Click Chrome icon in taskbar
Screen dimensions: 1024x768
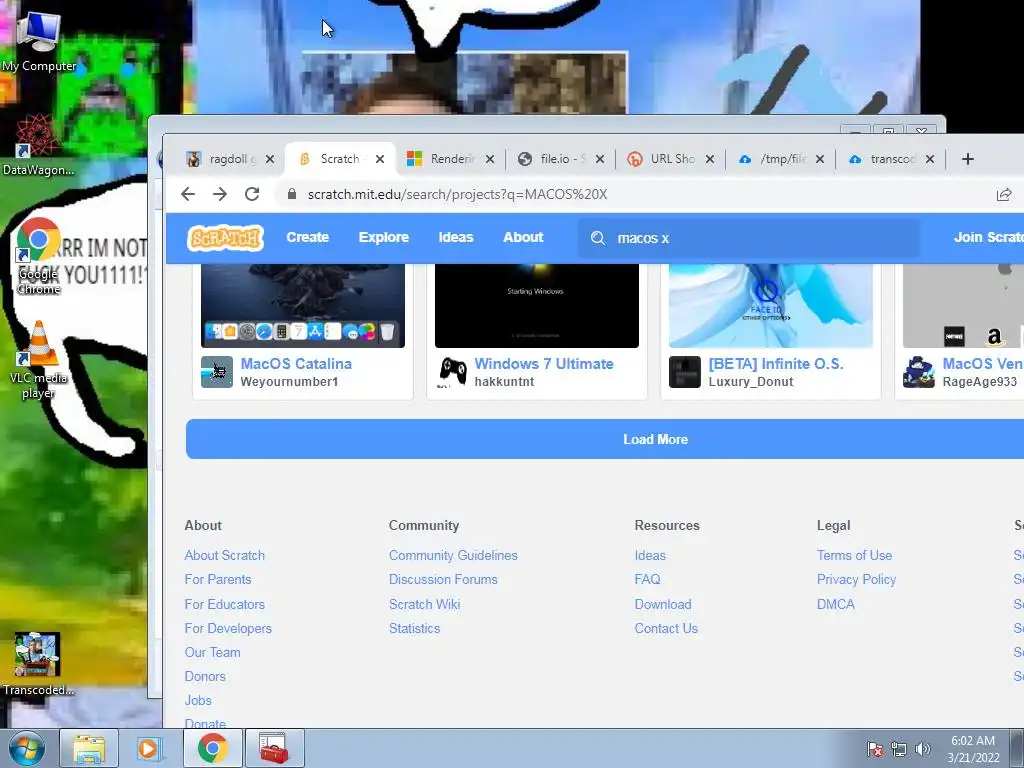pos(212,749)
